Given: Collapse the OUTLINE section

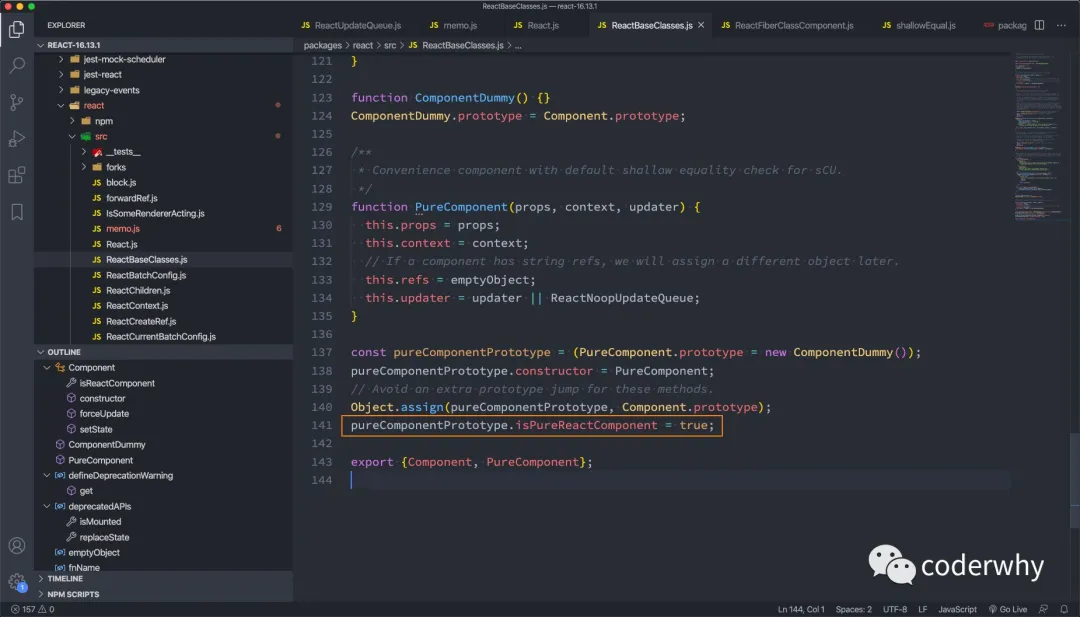Looking at the screenshot, I should 41,352.
